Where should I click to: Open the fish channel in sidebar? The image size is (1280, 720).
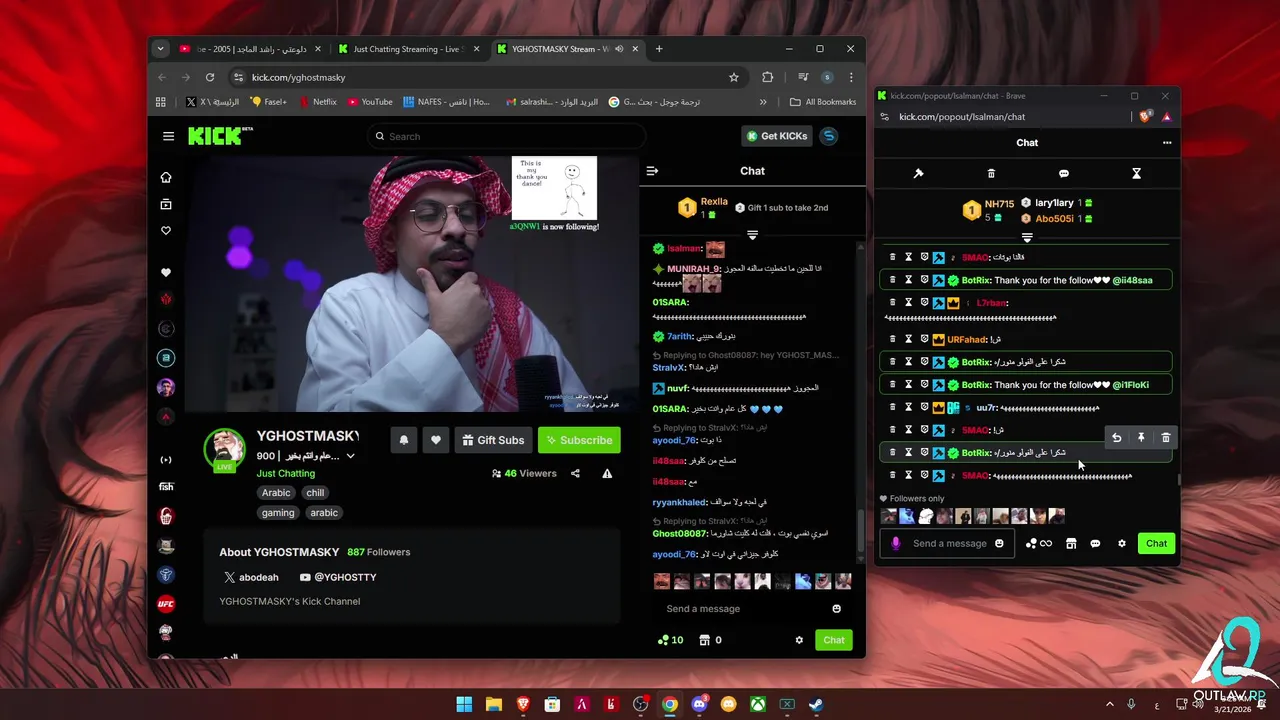click(166, 487)
